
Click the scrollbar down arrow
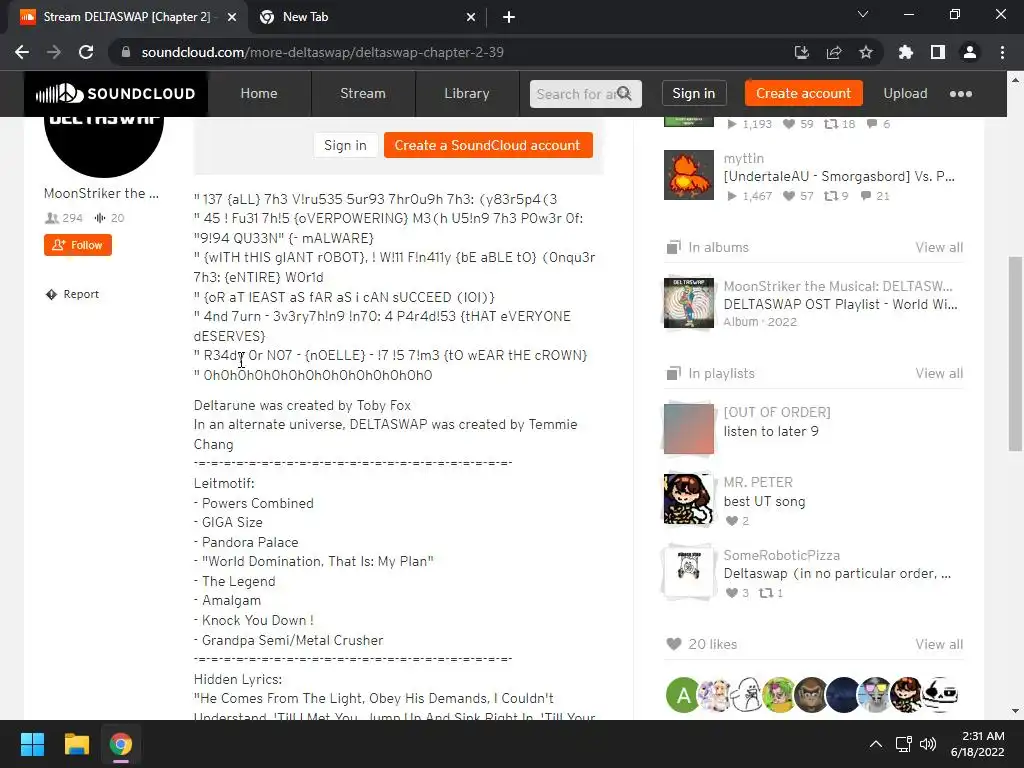tap(1015, 711)
